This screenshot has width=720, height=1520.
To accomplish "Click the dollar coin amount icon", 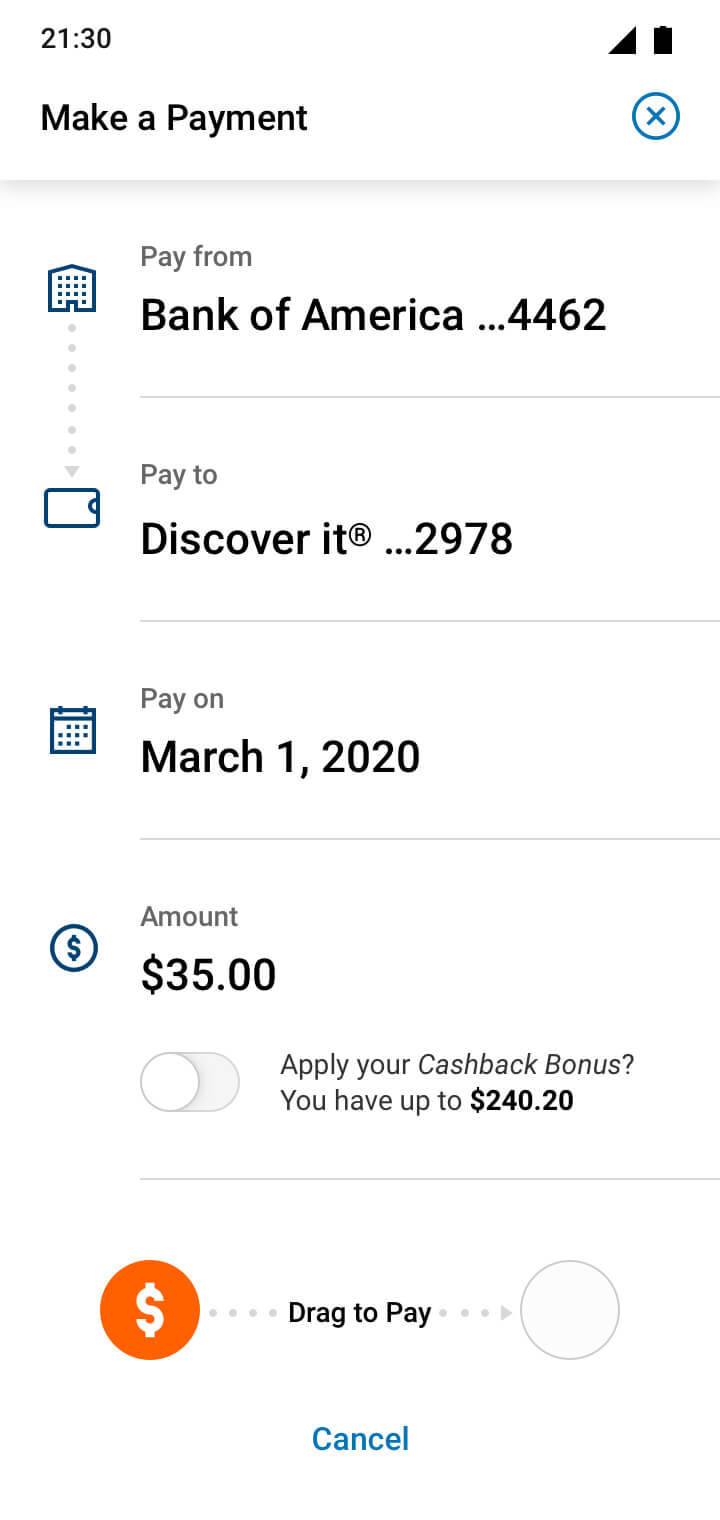I will tap(74, 947).
